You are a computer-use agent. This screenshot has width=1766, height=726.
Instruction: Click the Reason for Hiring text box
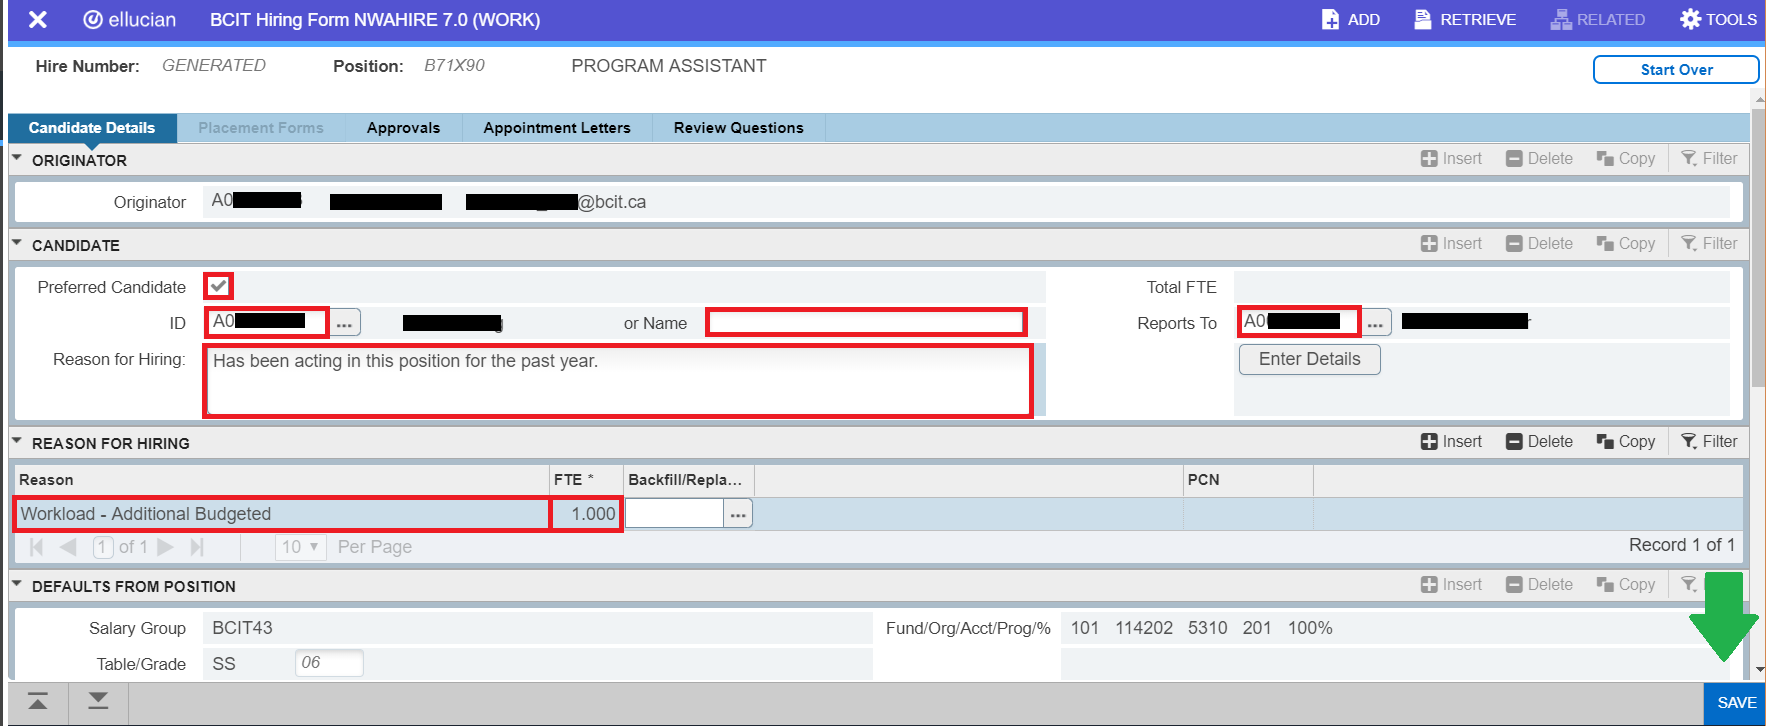618,380
